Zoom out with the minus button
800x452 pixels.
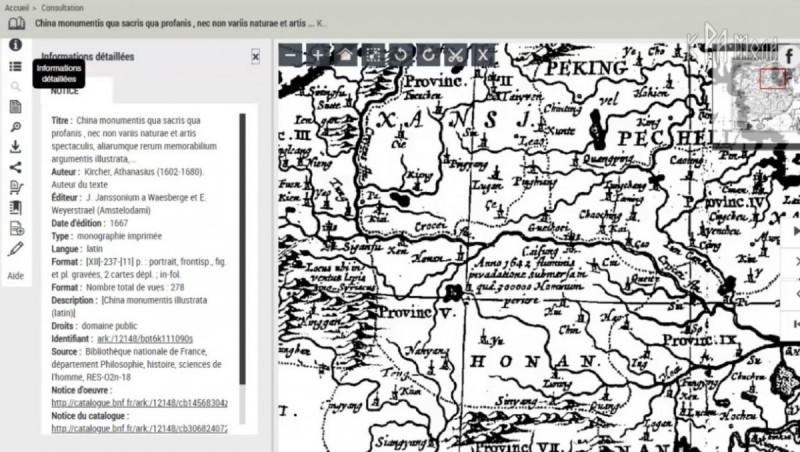tap(291, 56)
